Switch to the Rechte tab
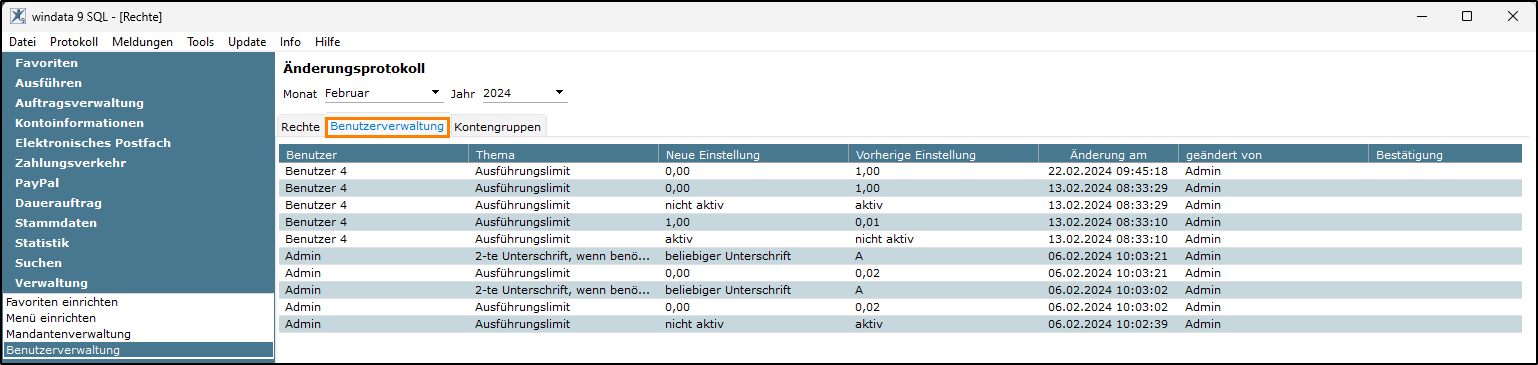This screenshot has width=1538, height=365. [x=300, y=127]
